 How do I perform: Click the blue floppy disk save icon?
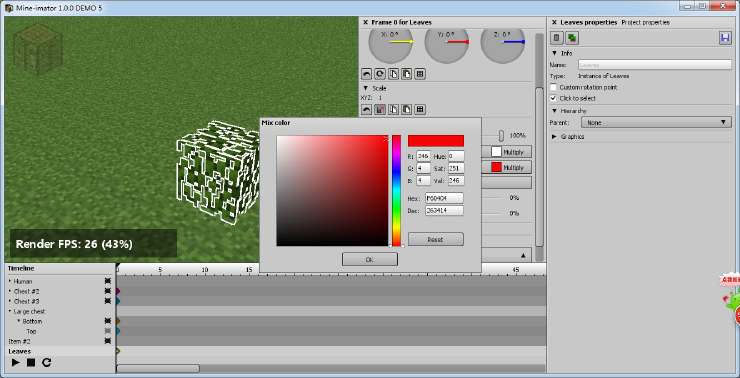pos(725,38)
